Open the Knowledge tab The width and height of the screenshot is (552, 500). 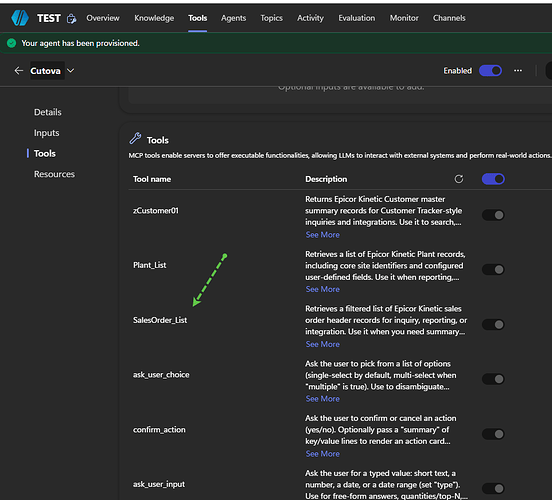[x=154, y=18]
